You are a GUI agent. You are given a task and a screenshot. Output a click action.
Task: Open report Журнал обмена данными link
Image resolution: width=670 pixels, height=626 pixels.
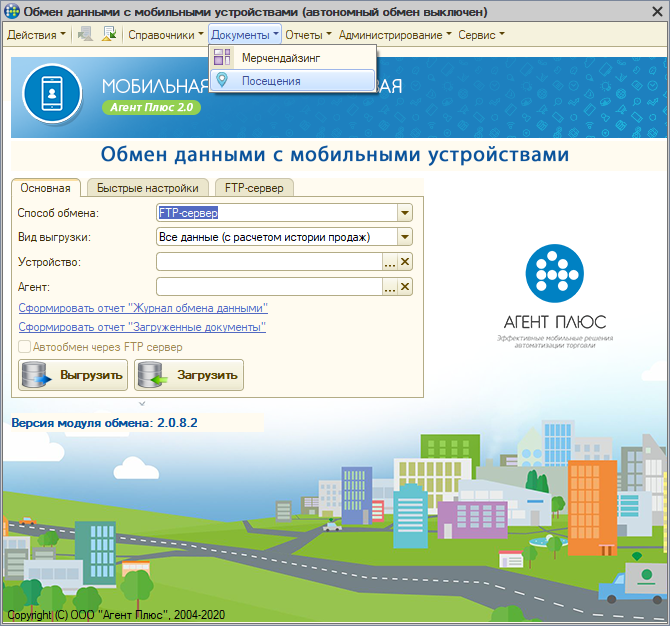143,308
